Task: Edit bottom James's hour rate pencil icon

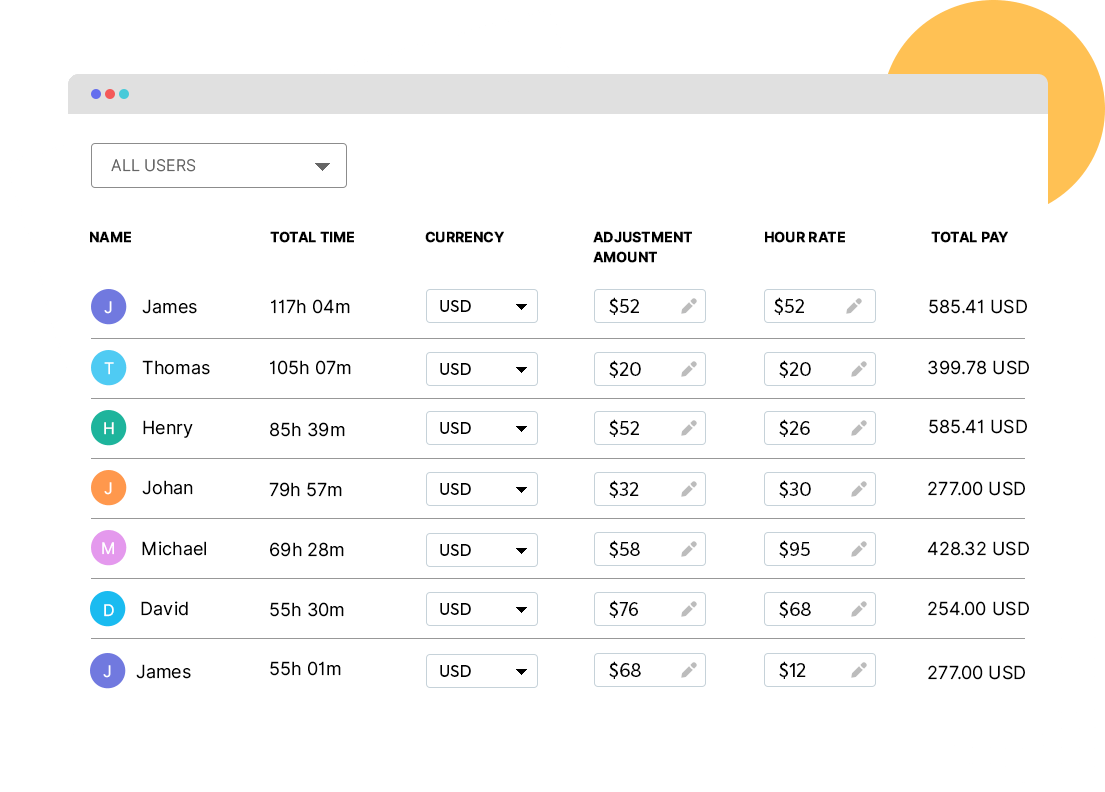Action: (x=859, y=670)
